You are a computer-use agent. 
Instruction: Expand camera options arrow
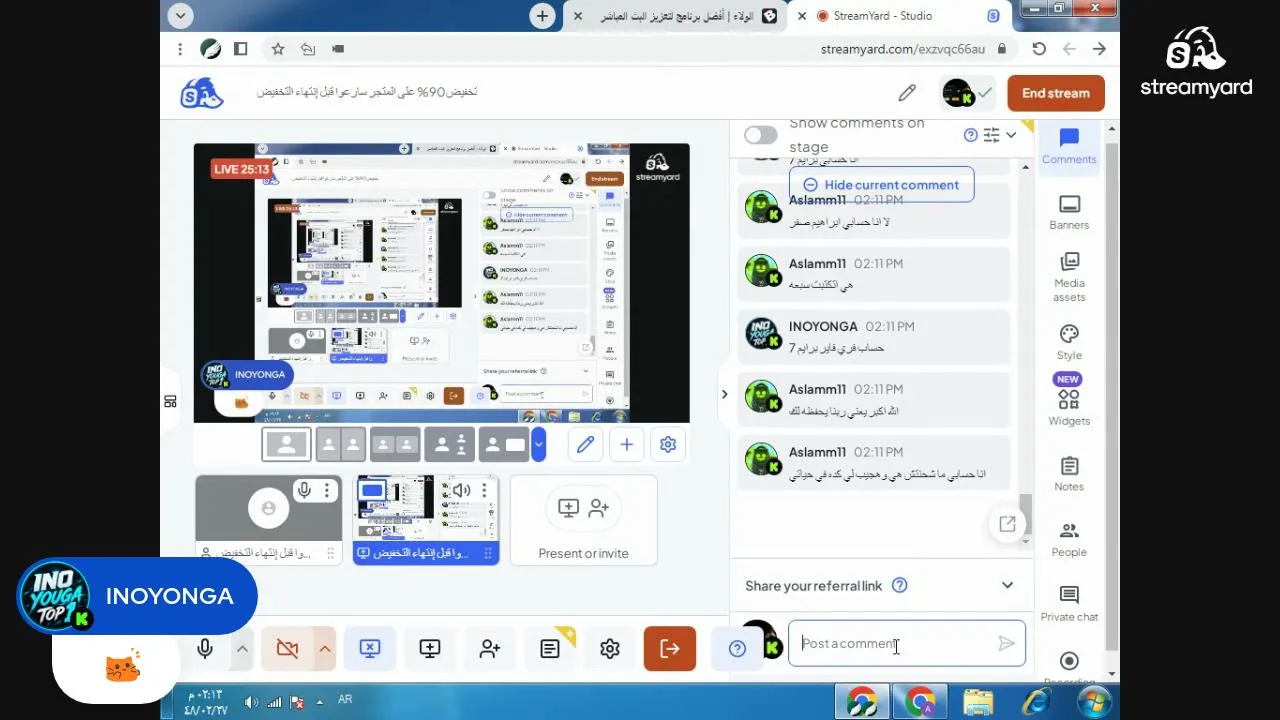click(324, 649)
